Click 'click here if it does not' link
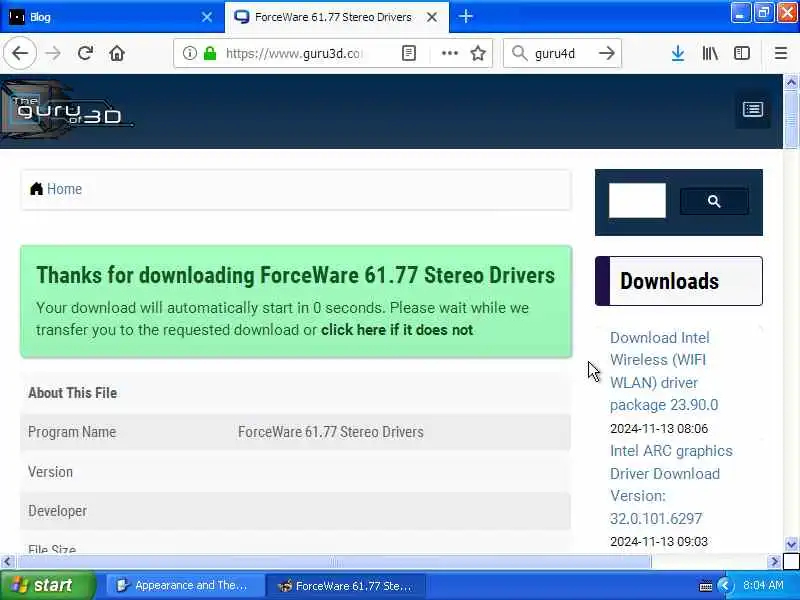This screenshot has width=800, height=600. [x=397, y=330]
